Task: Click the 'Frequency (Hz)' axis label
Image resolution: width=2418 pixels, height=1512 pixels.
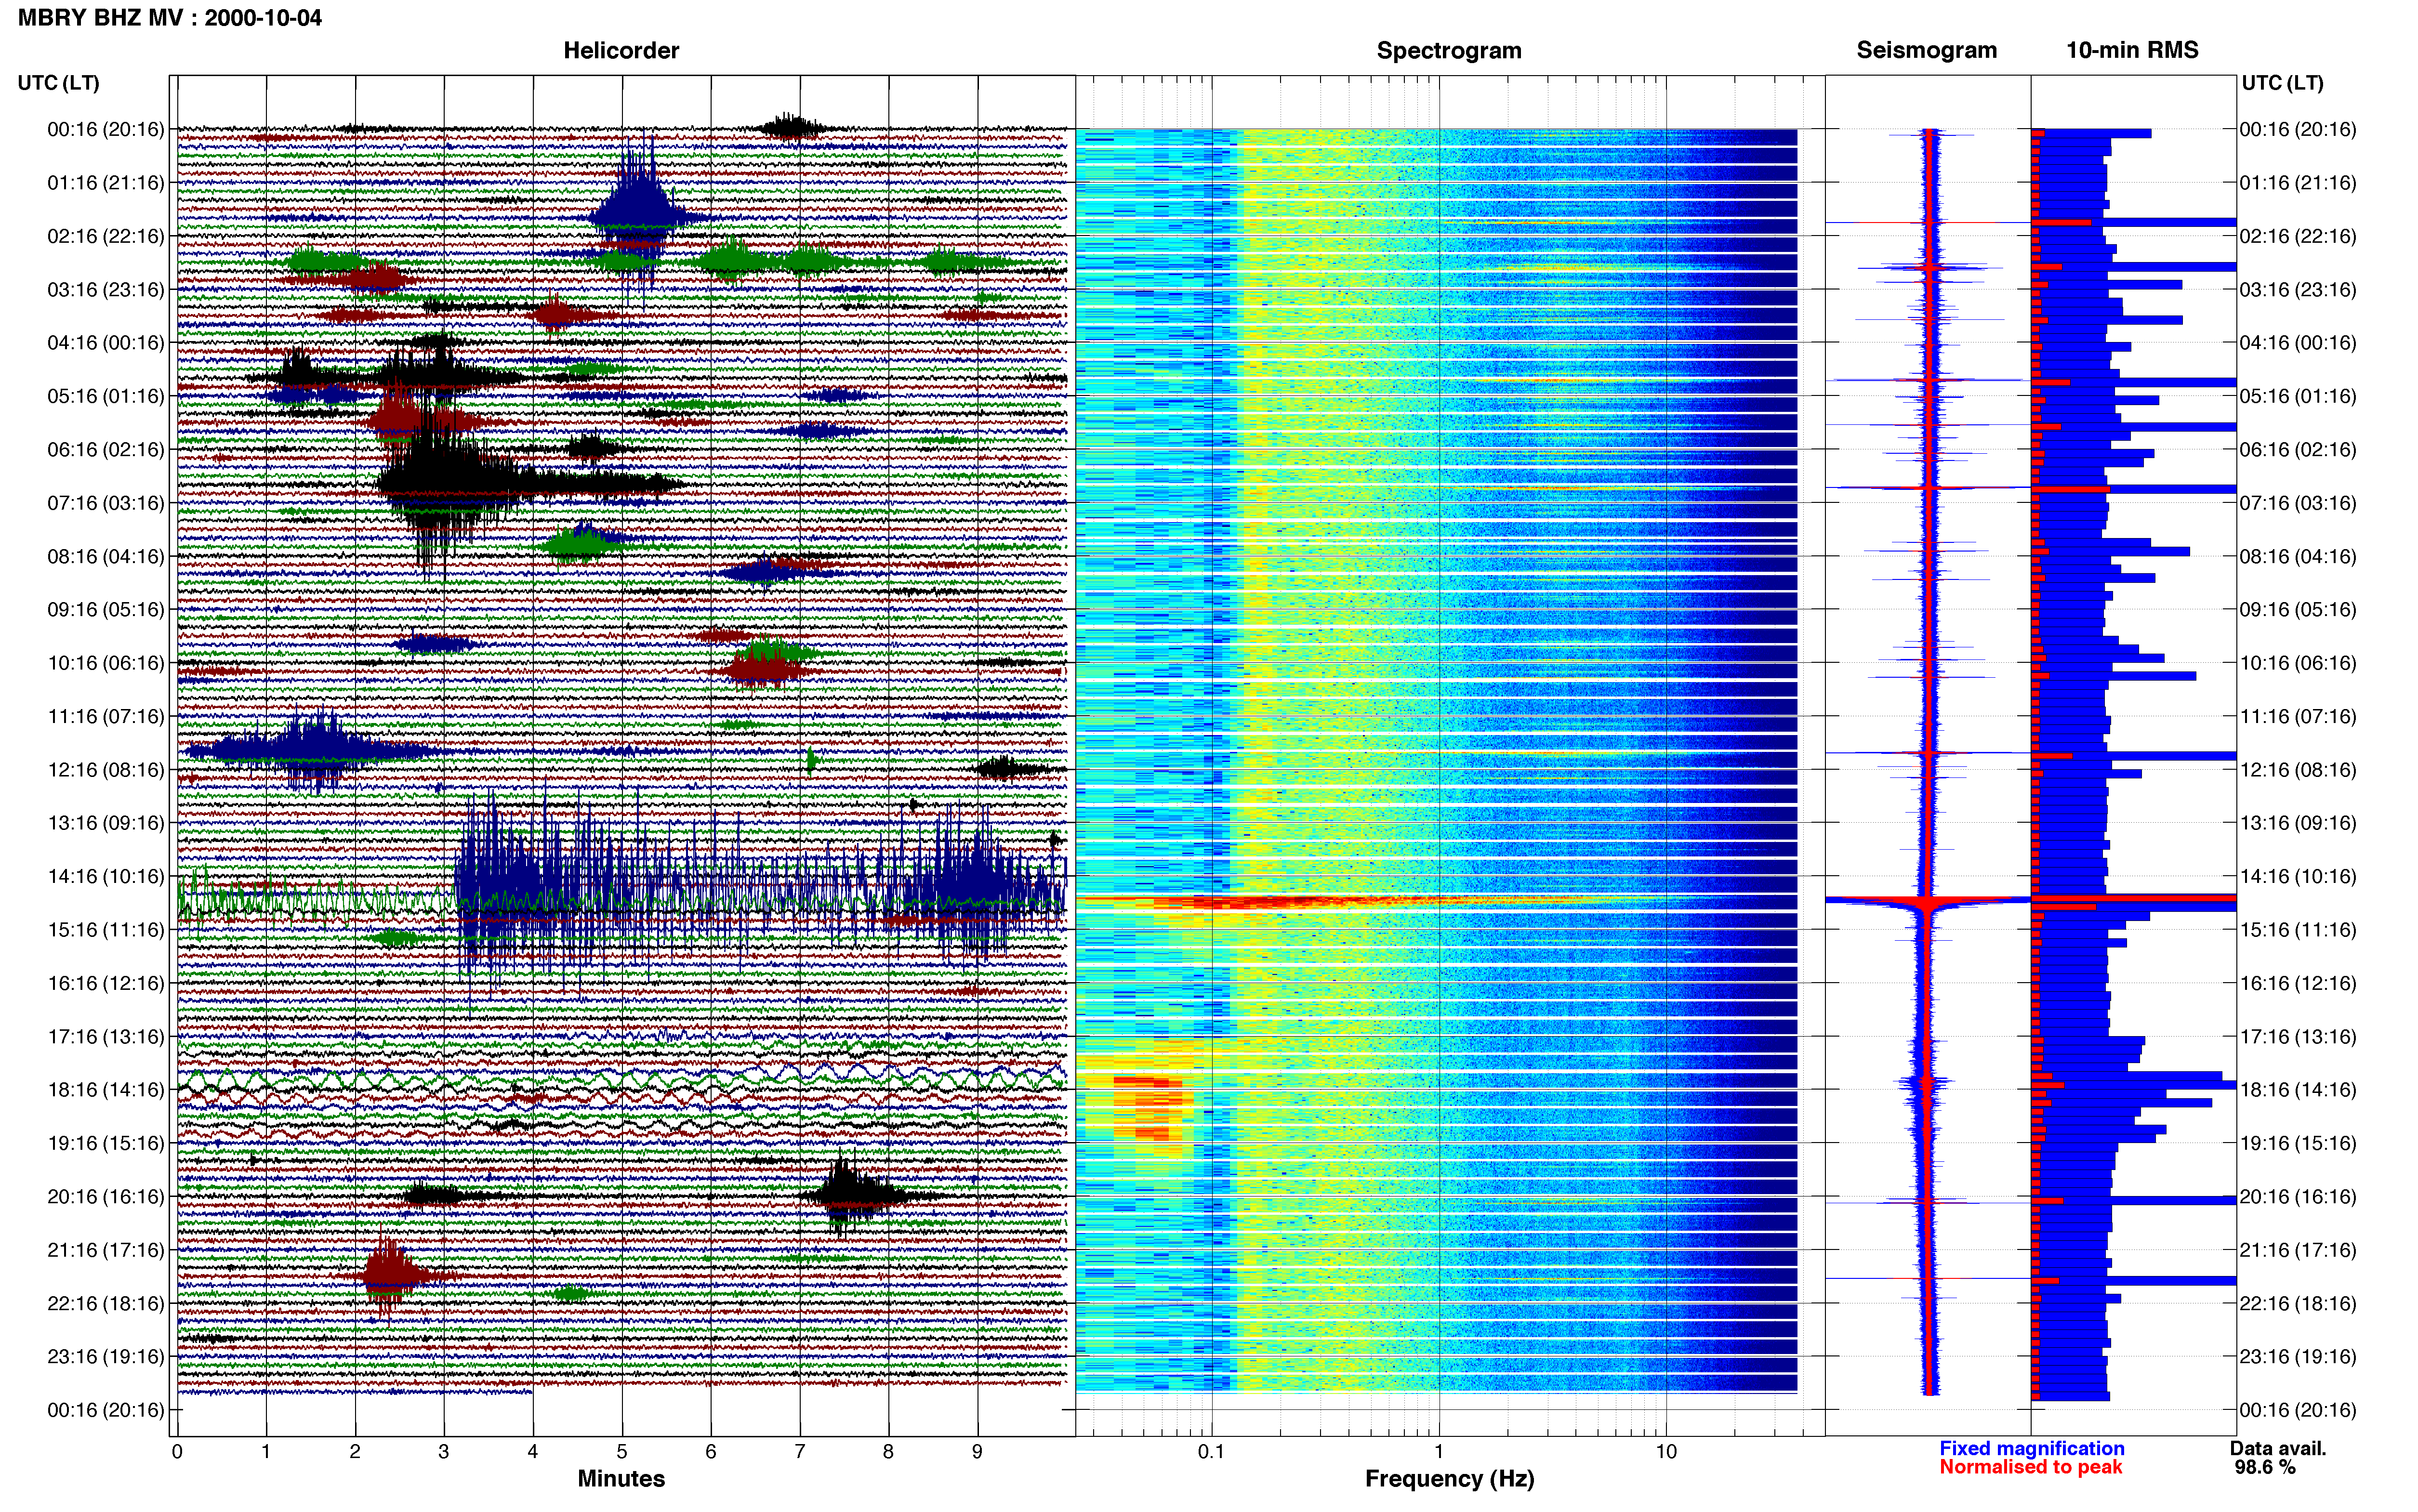Action: click(x=1449, y=1479)
